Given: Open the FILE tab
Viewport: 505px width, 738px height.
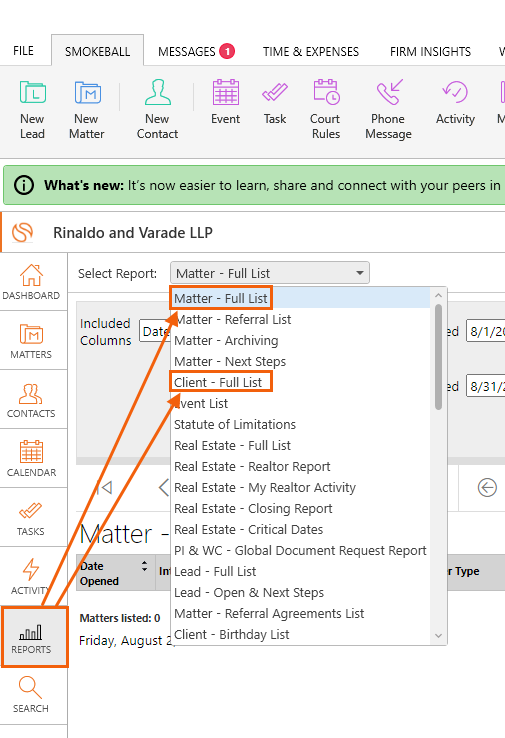Looking at the screenshot, I should (24, 51).
